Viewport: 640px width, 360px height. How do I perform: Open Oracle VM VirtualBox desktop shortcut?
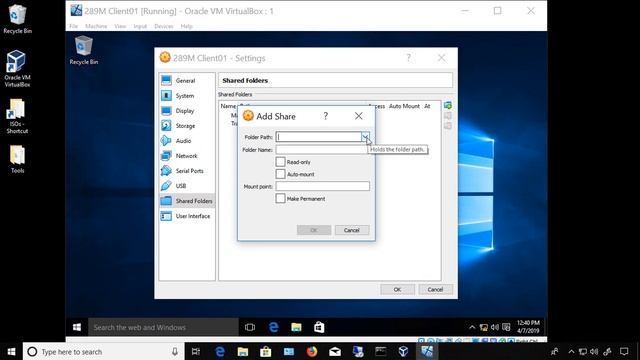(x=17, y=68)
